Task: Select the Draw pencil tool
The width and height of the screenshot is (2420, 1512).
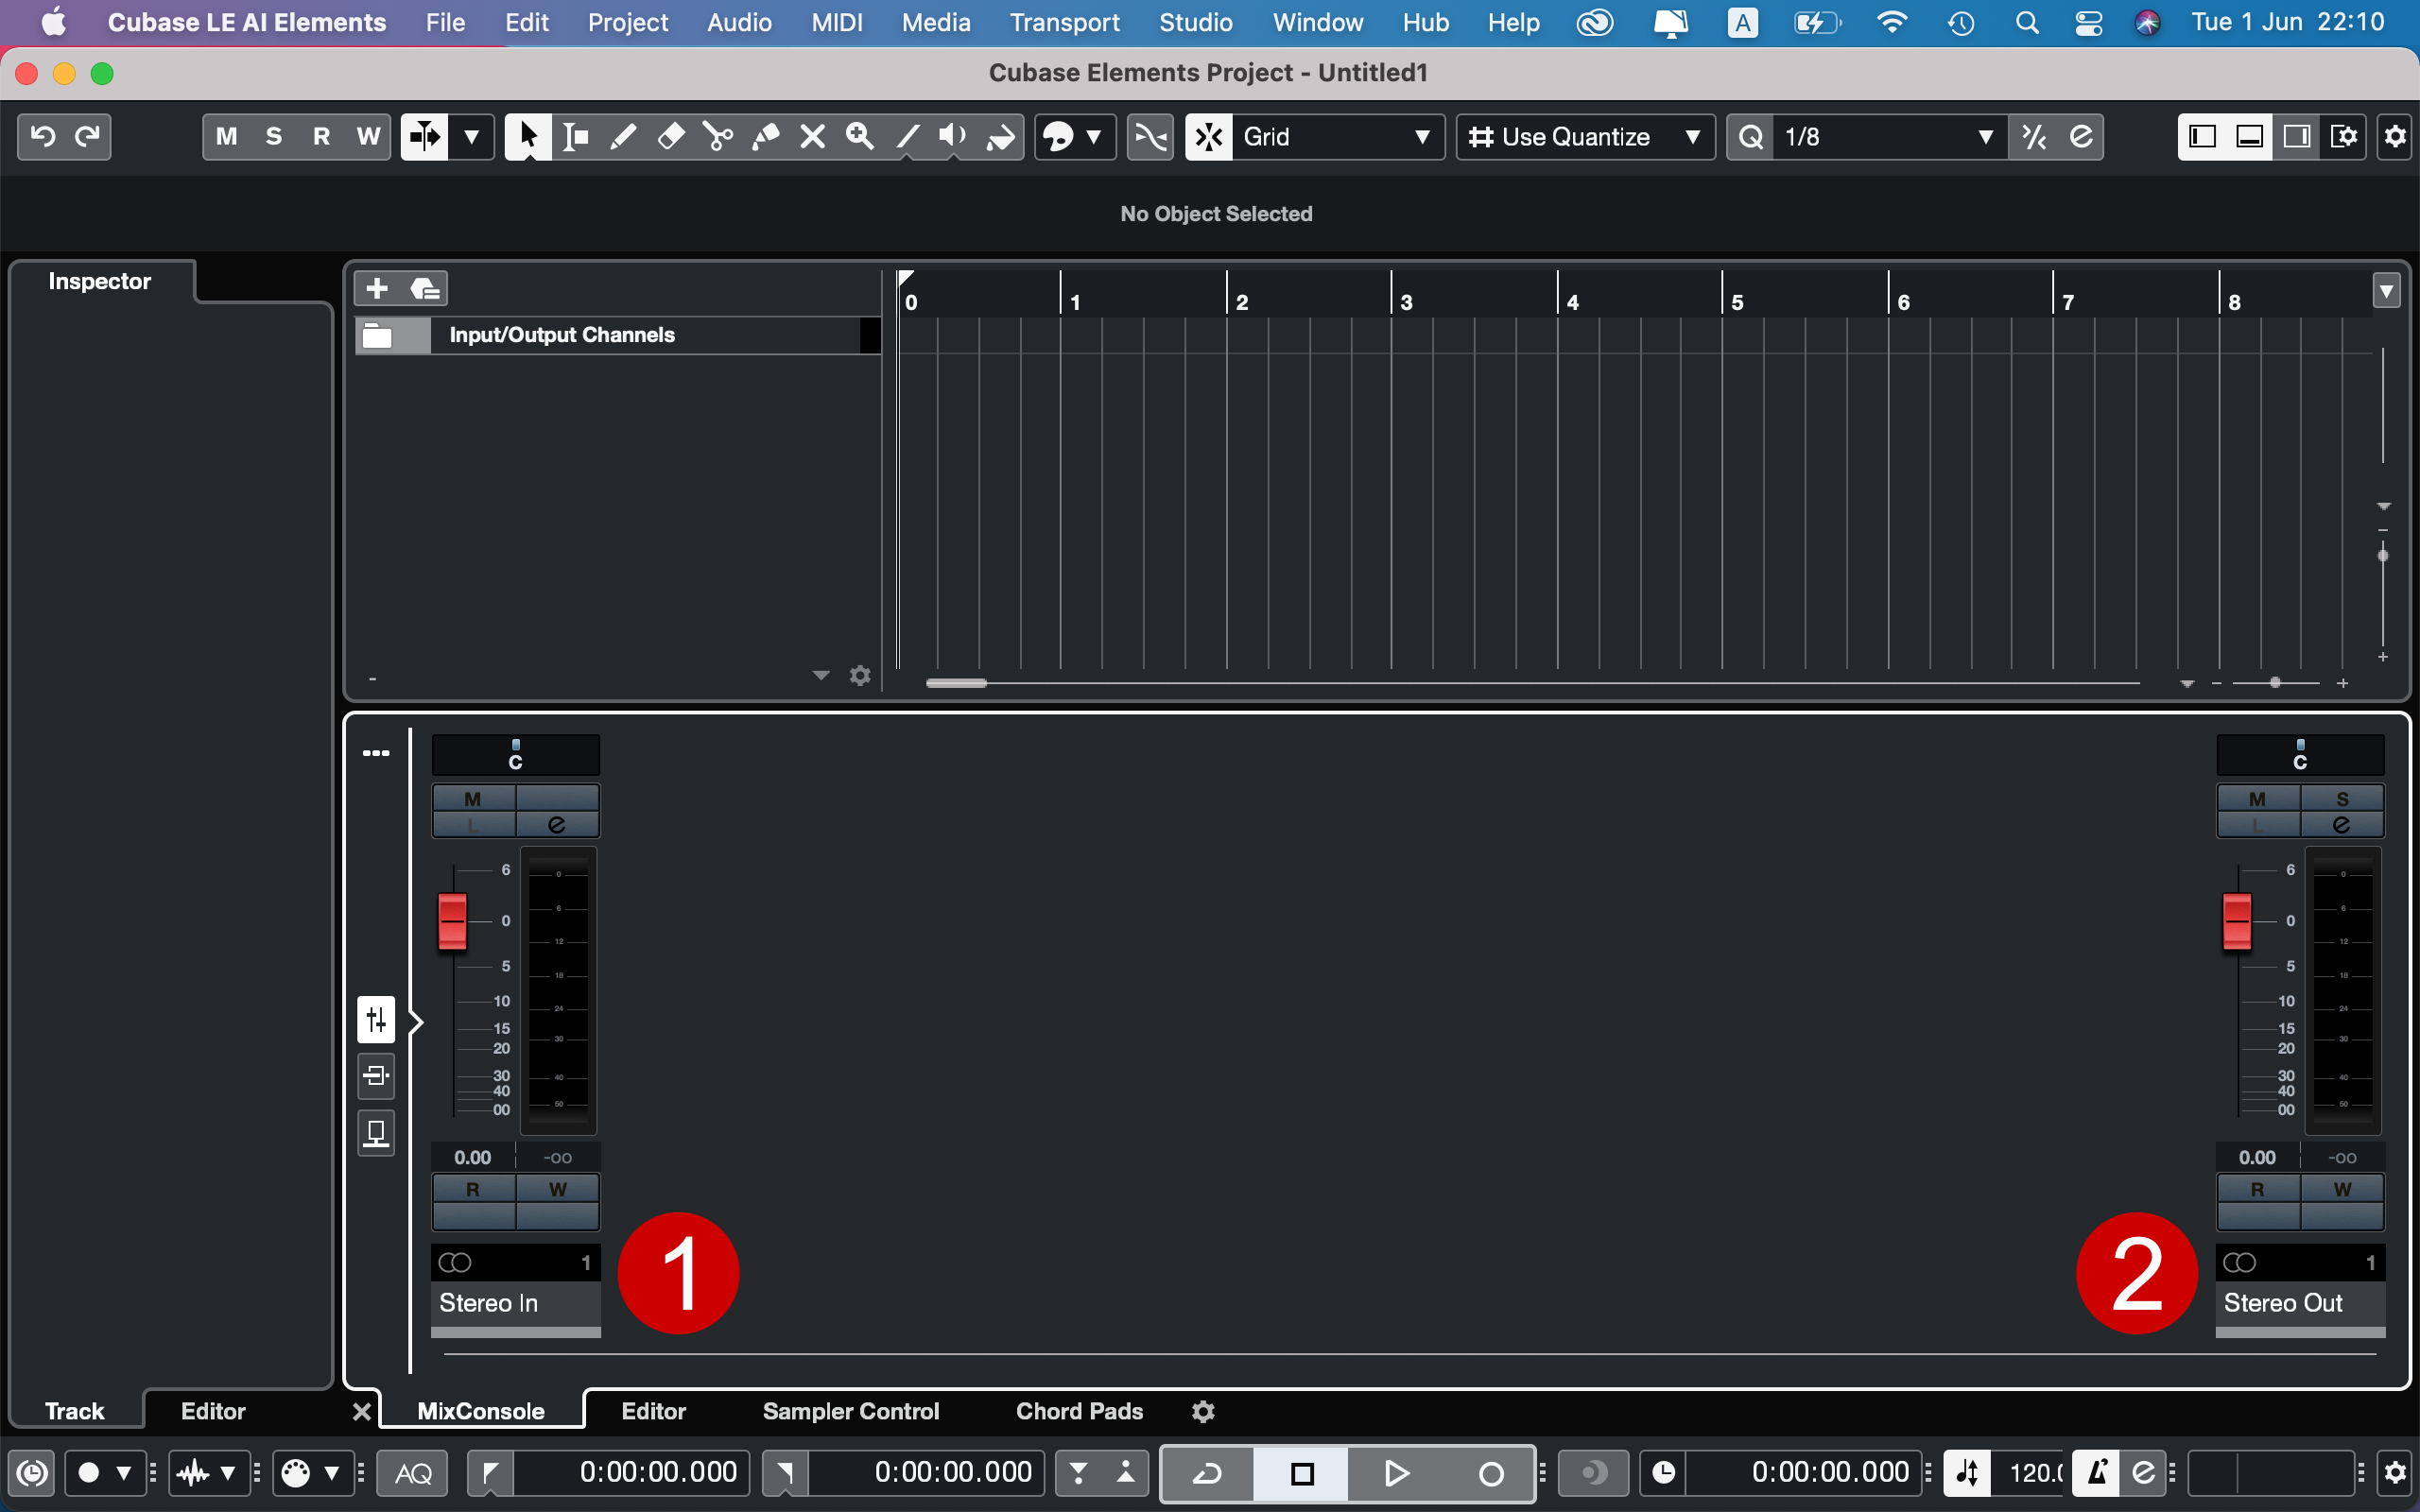Action: click(x=623, y=136)
